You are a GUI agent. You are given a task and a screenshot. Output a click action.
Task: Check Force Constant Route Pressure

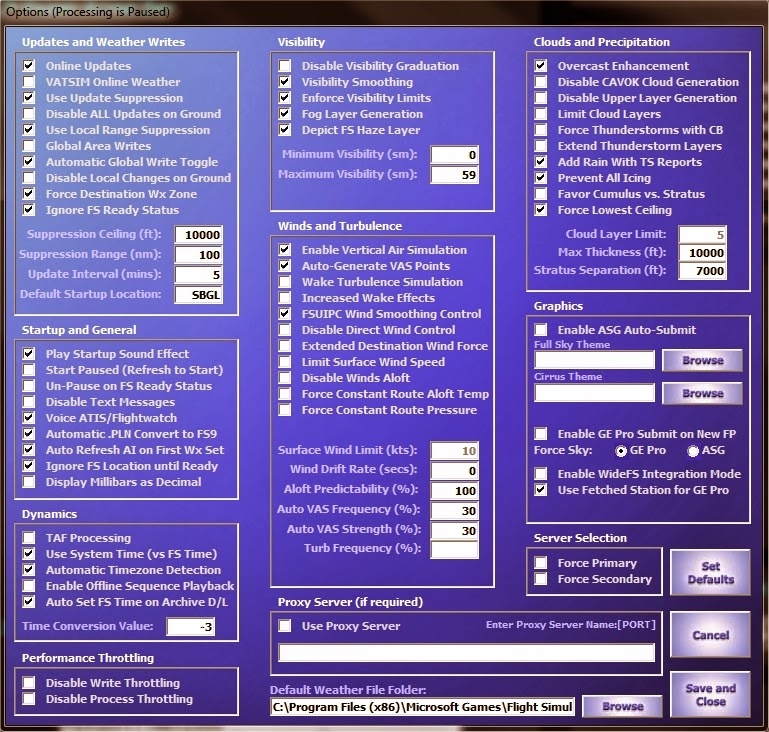[x=284, y=410]
